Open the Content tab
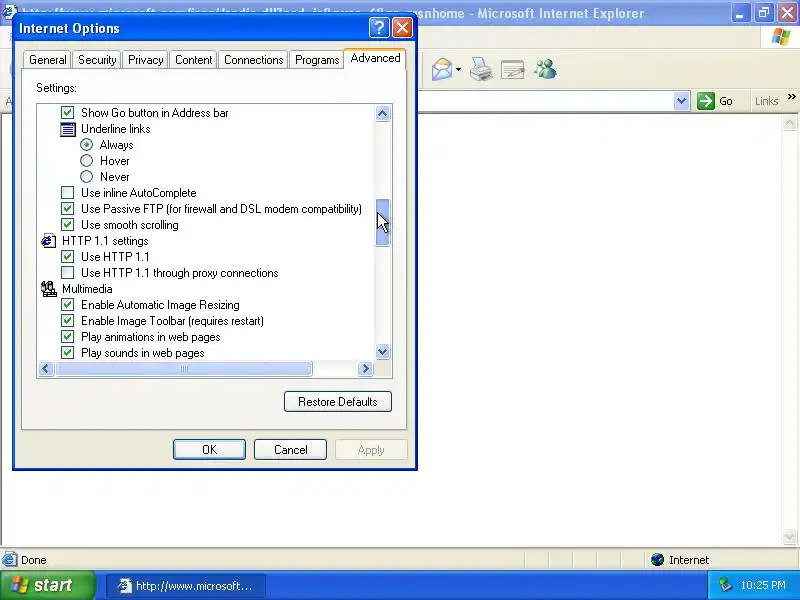The width and height of the screenshot is (800, 600). (x=193, y=60)
